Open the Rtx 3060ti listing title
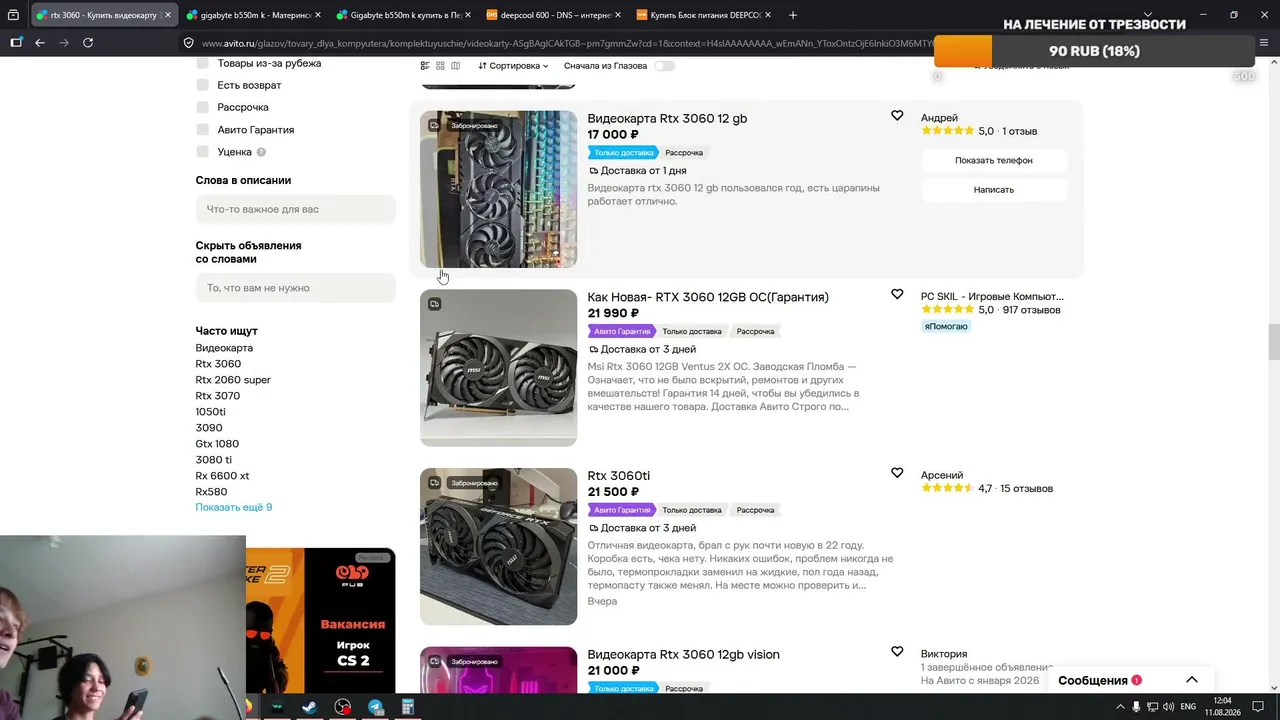This screenshot has width=1280, height=720. 619,476
